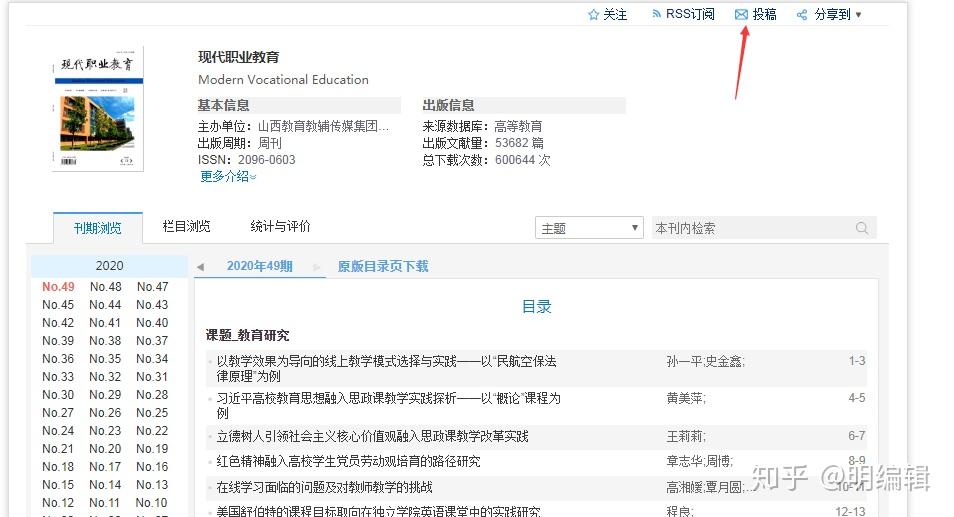954x517 pixels.
Task: Open issue No.33
Action: coord(58,377)
